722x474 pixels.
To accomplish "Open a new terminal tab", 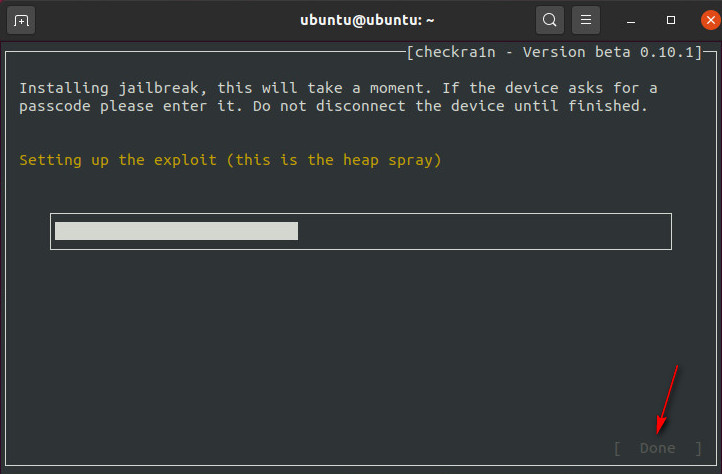I will coord(23,20).
